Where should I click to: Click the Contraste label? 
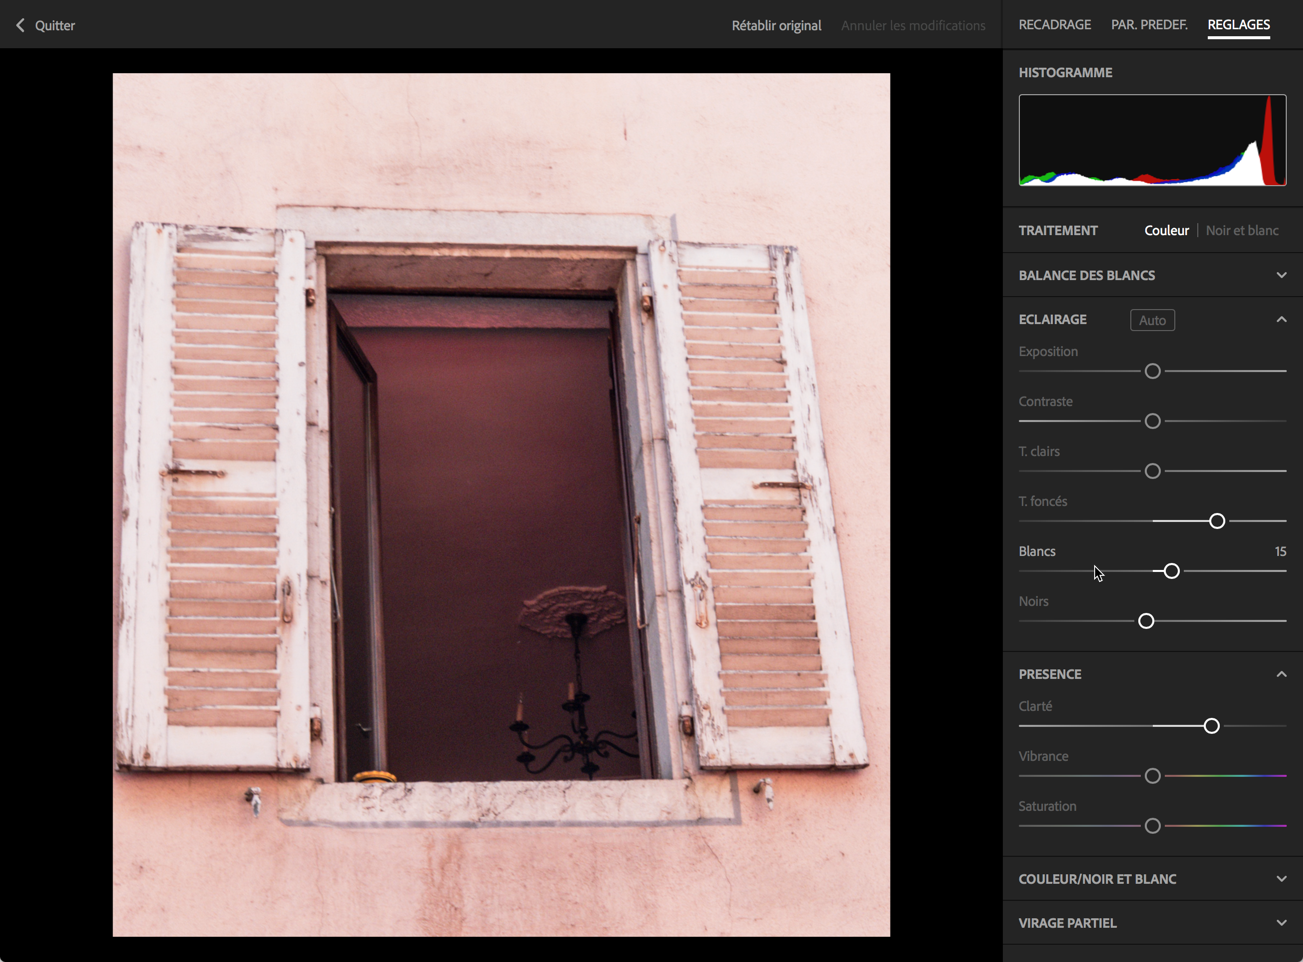click(1045, 401)
